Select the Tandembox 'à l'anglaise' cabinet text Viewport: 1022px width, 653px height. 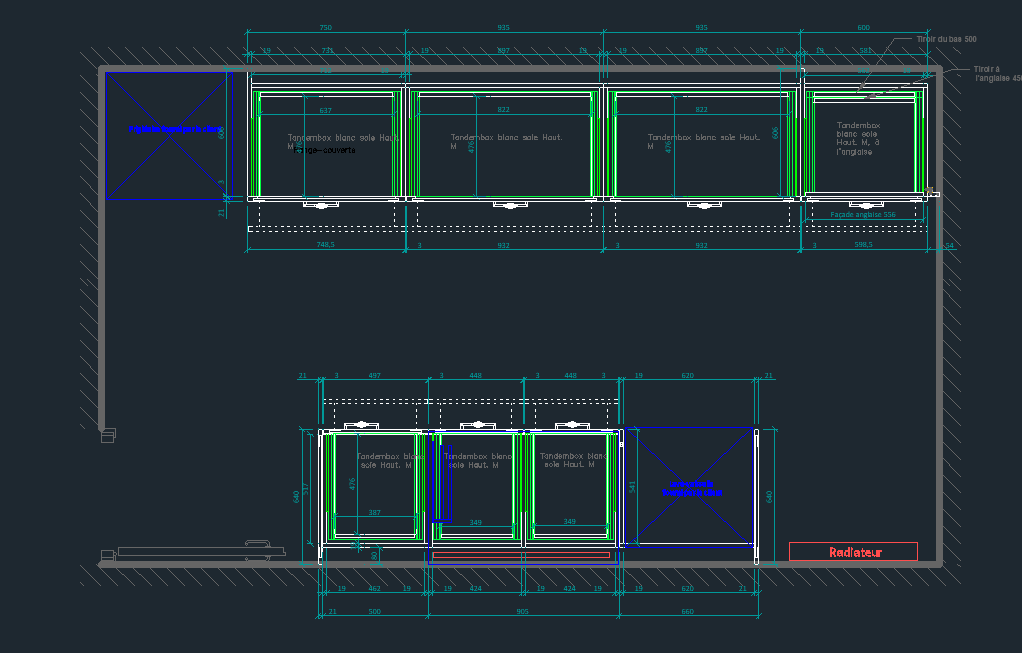pyautogui.click(x=858, y=139)
